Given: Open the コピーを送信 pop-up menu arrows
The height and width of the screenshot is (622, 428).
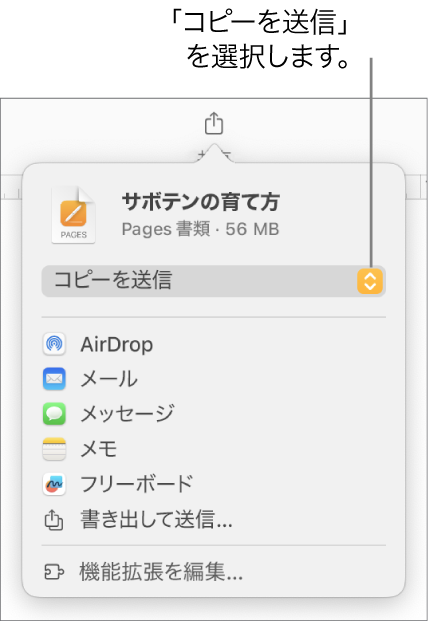Looking at the screenshot, I should (370, 281).
